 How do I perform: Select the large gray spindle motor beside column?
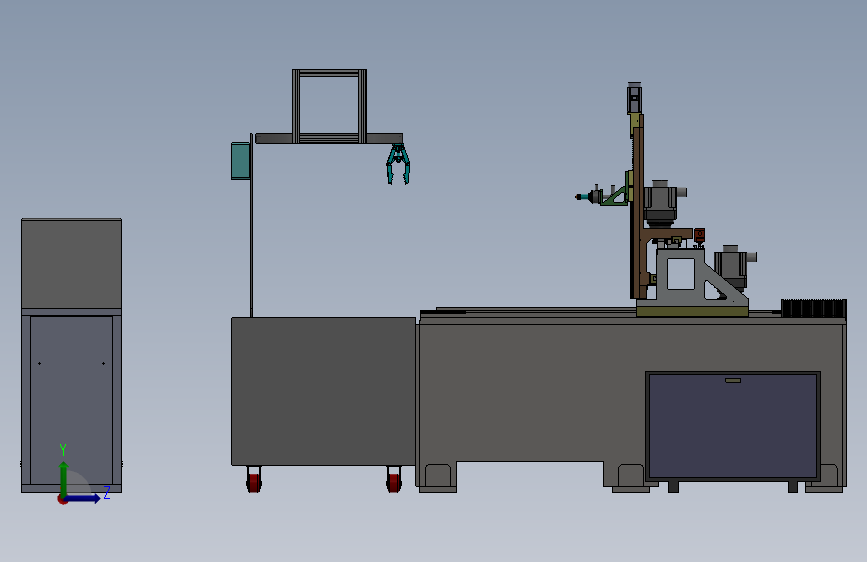coord(662,204)
